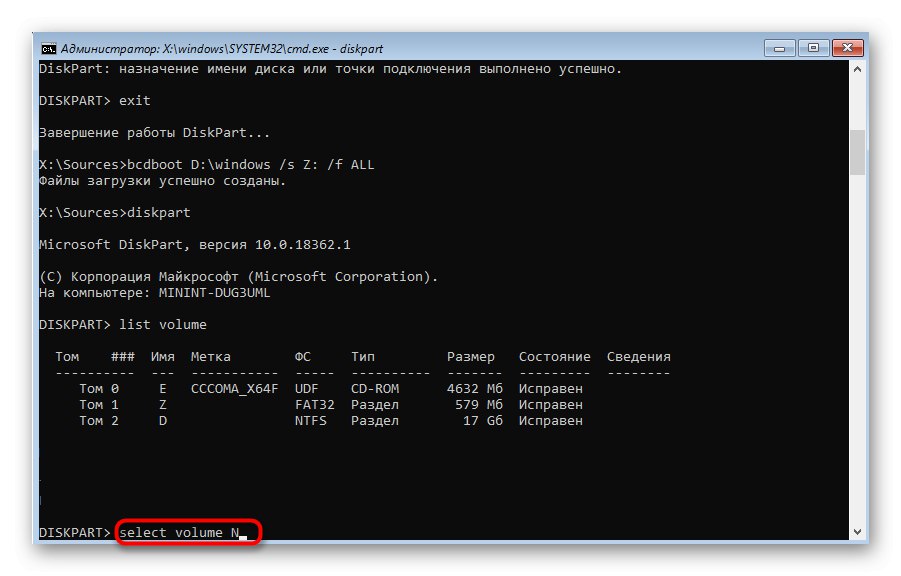Maximize the diskpart console window
901x576 pixels.
click(x=813, y=48)
